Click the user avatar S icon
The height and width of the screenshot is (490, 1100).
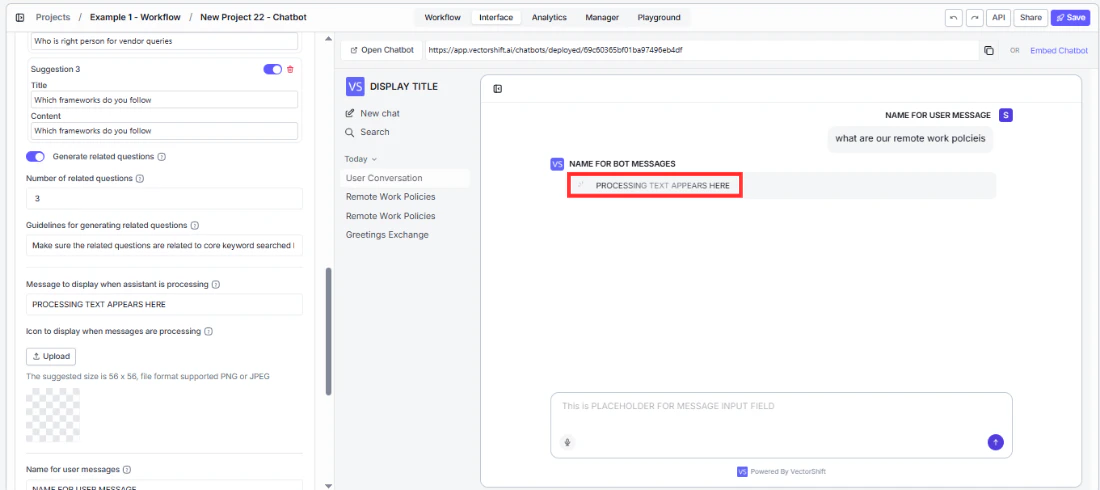(x=1006, y=115)
